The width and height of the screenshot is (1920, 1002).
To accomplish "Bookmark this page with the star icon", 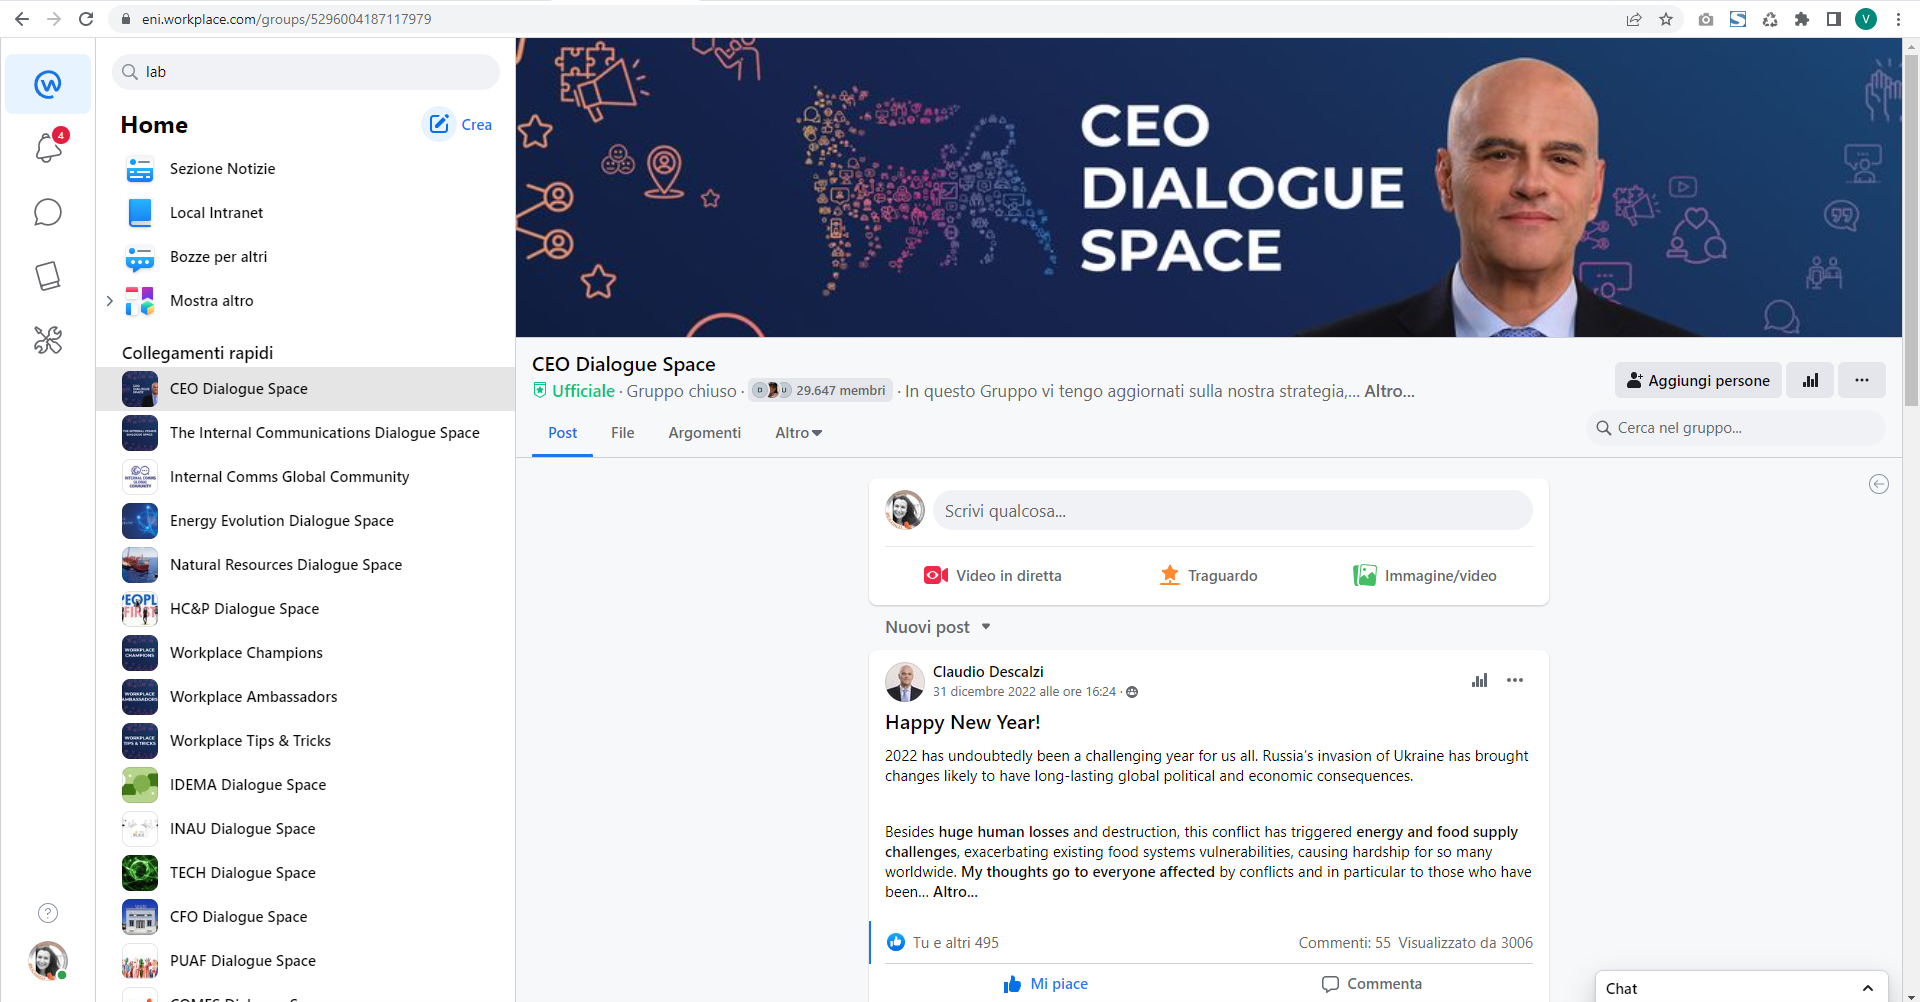I will [x=1666, y=19].
